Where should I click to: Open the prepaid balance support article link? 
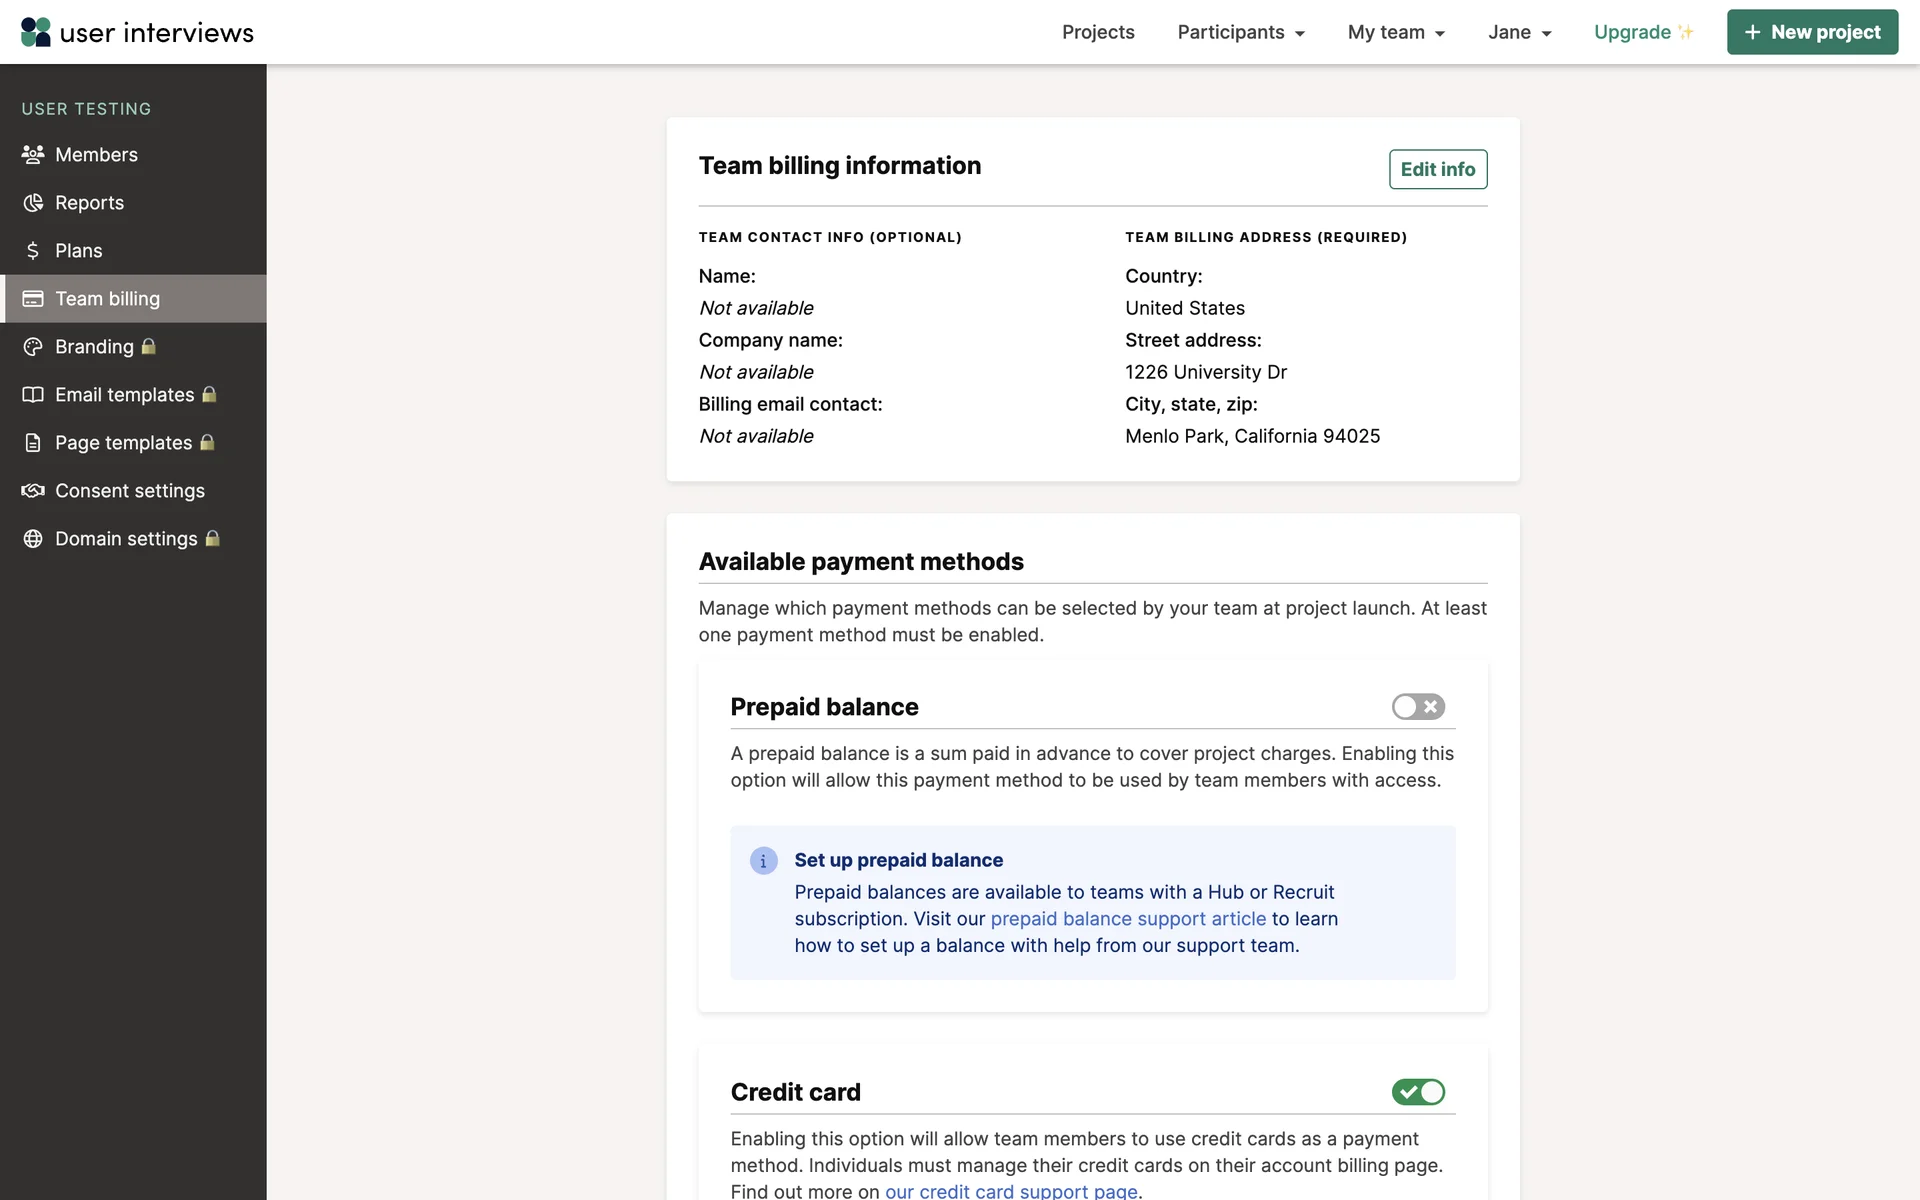1128,919
